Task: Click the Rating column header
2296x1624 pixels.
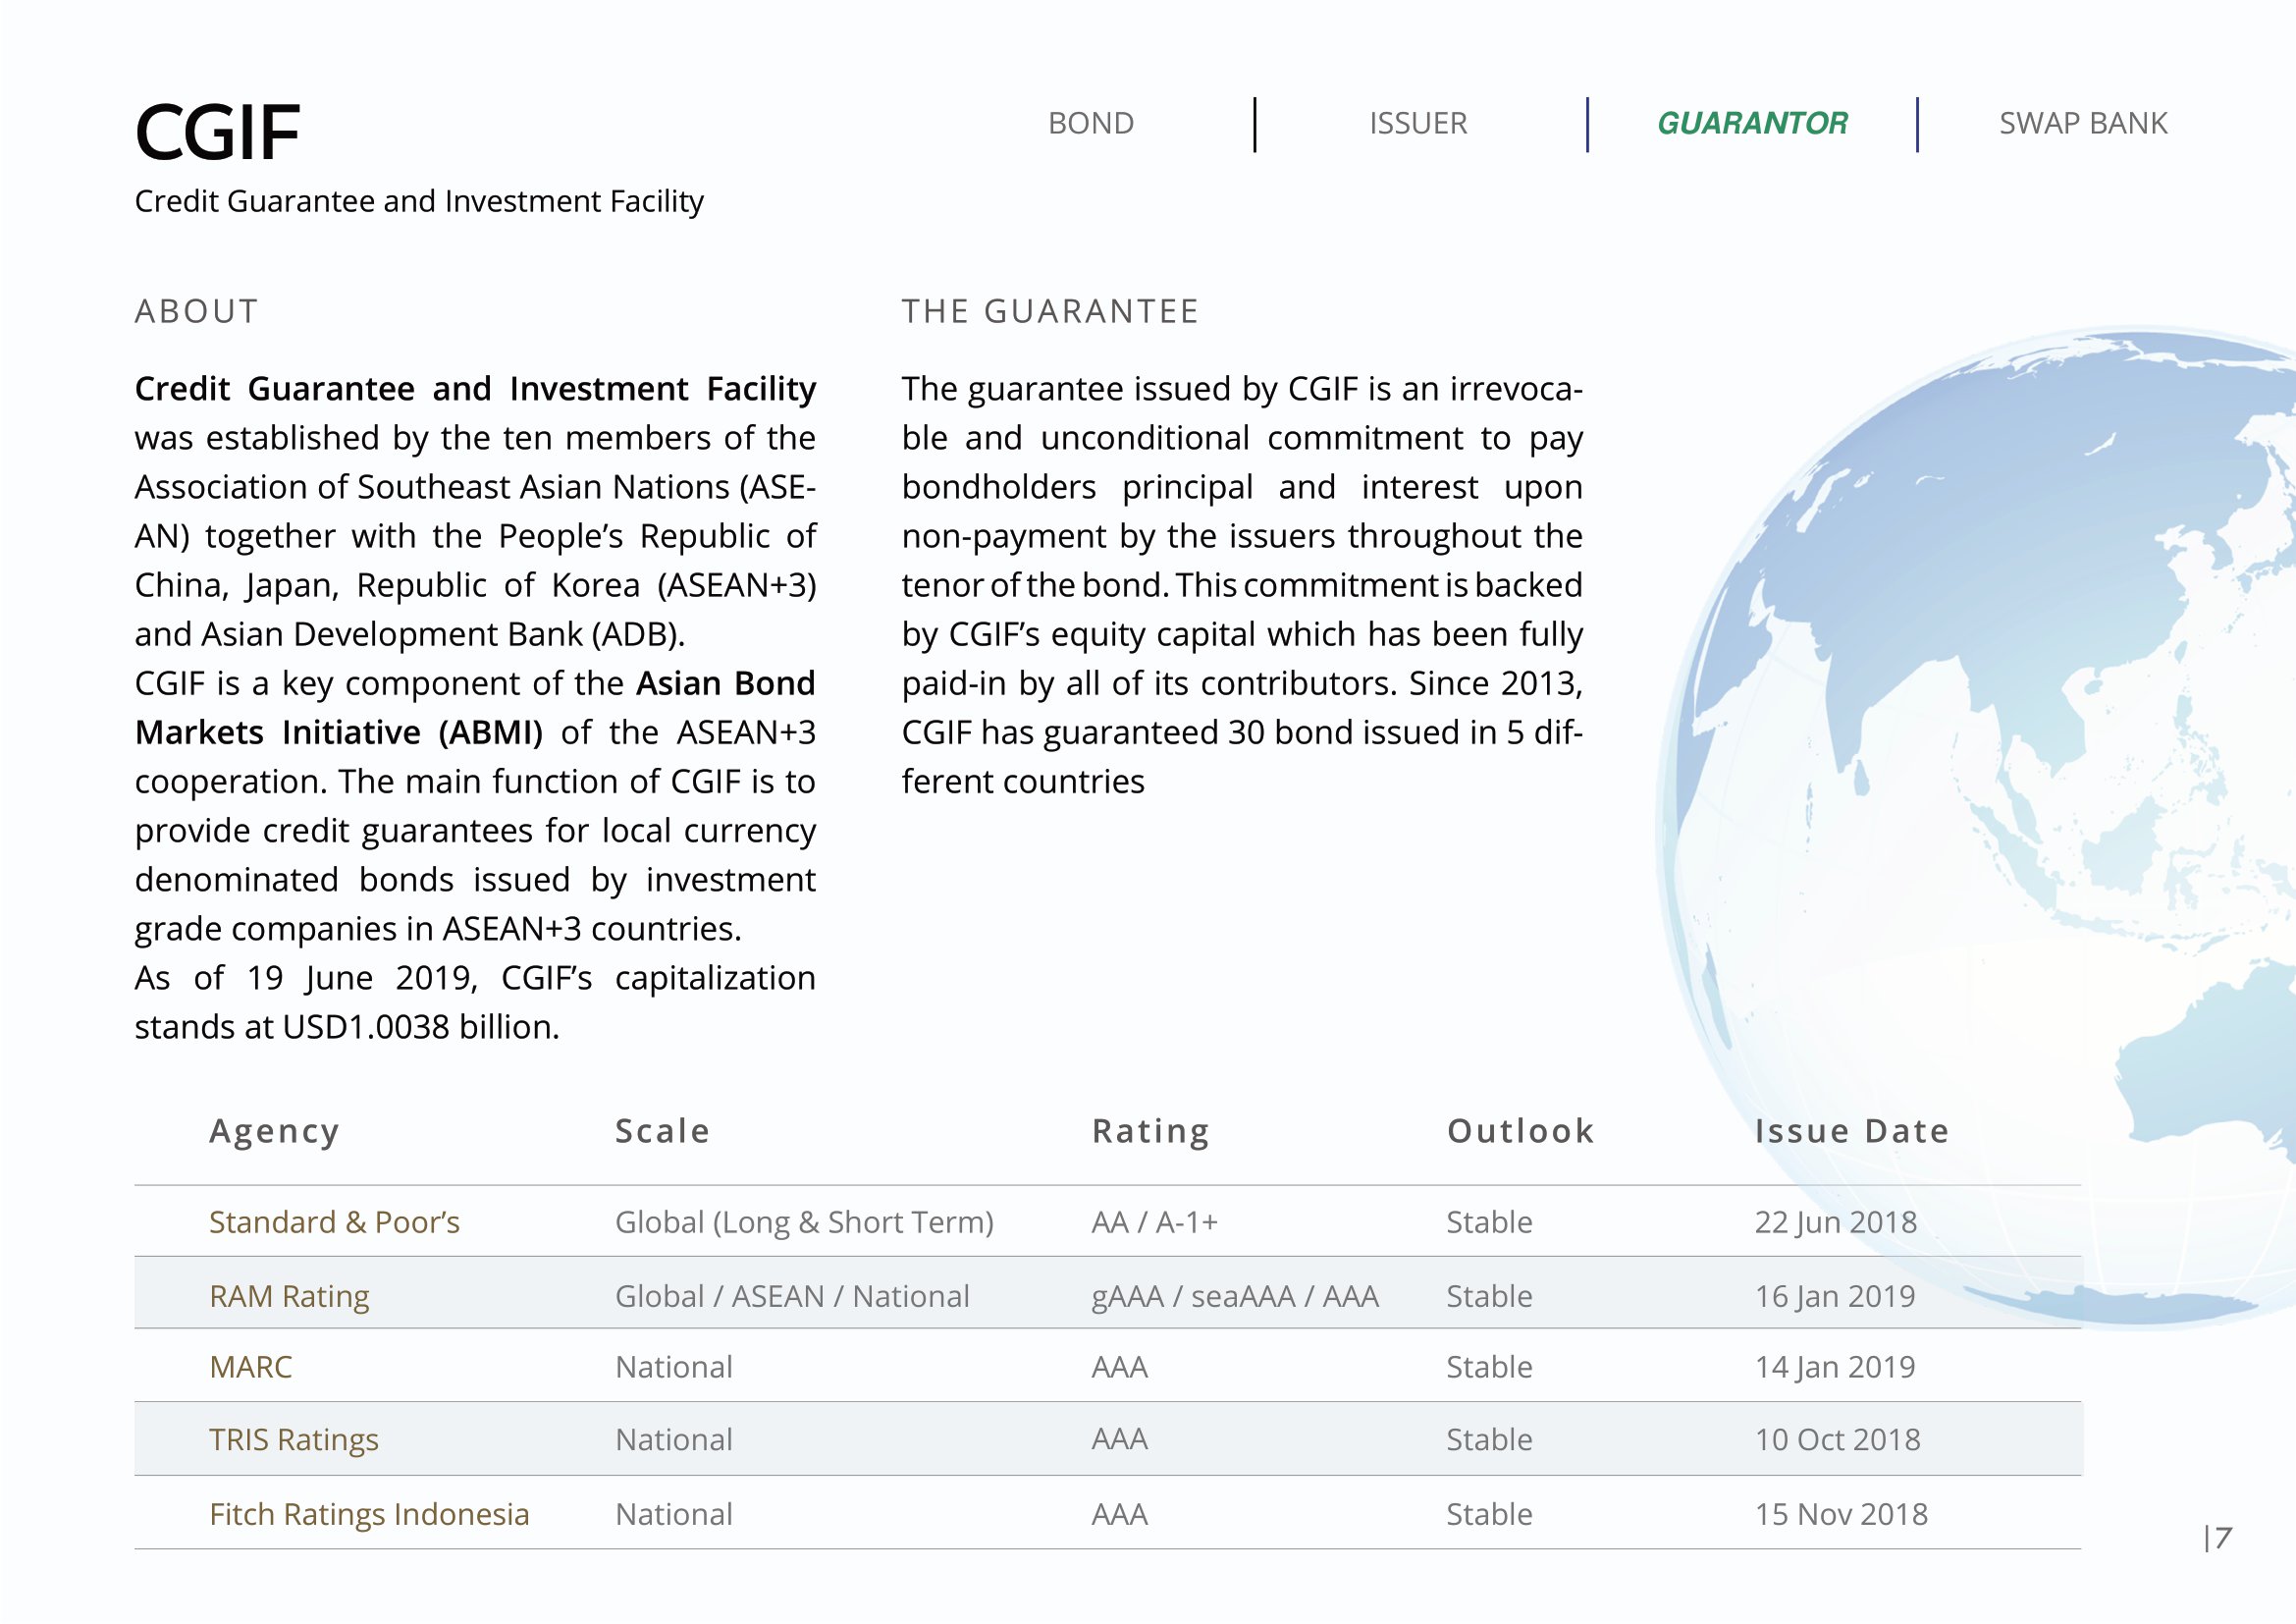Action: click(1150, 1131)
